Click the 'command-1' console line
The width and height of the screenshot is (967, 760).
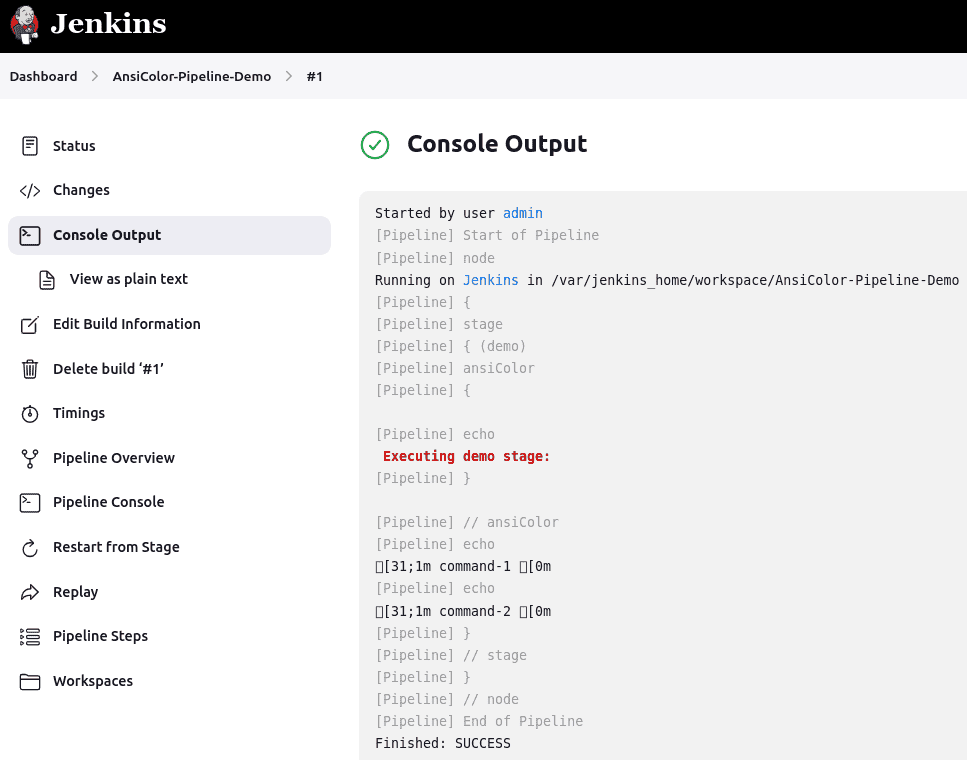point(463,566)
